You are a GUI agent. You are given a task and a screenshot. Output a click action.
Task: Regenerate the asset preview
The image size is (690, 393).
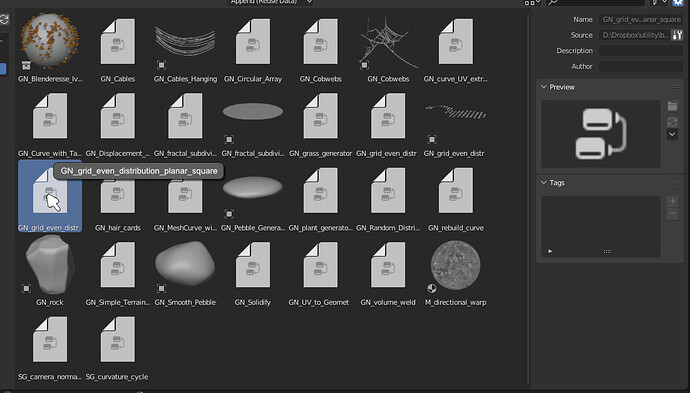pyautogui.click(x=672, y=121)
